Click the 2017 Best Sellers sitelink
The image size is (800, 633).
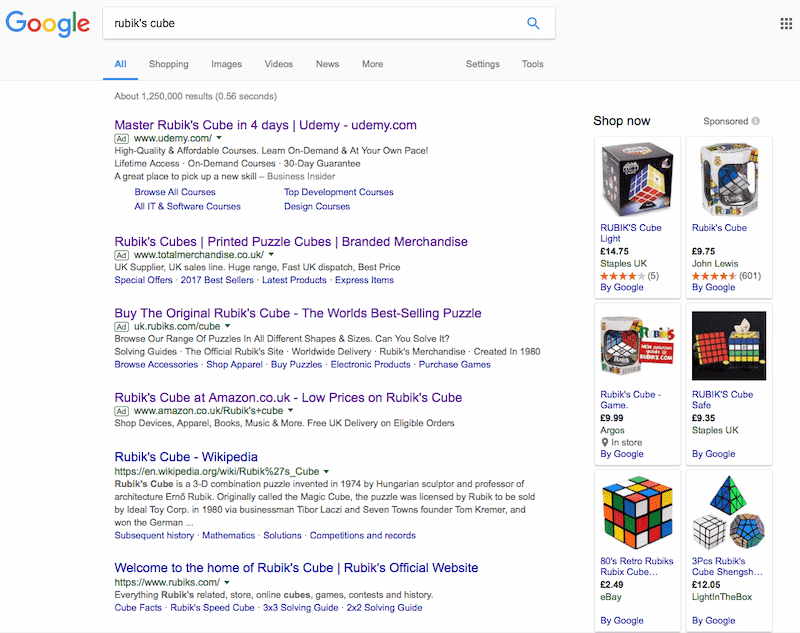point(217,280)
